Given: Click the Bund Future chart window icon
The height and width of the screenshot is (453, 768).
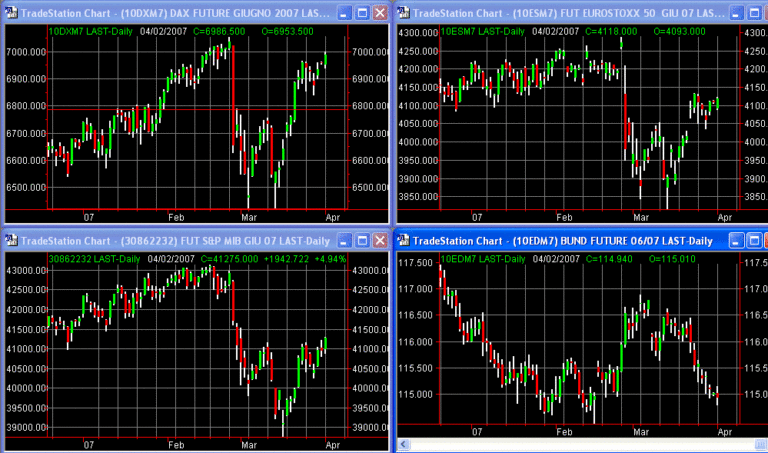Looking at the screenshot, I should [404, 241].
